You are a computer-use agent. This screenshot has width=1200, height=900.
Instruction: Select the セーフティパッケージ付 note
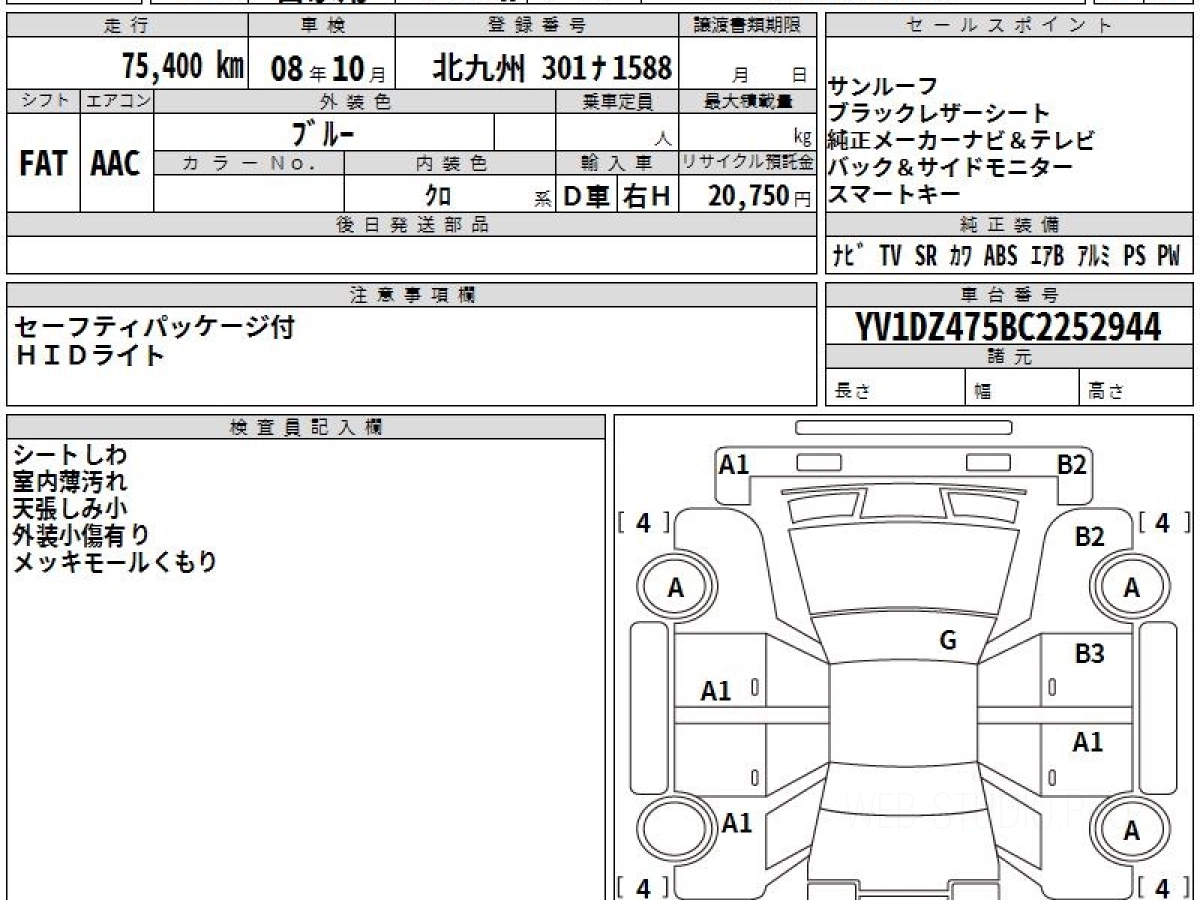tap(155, 327)
